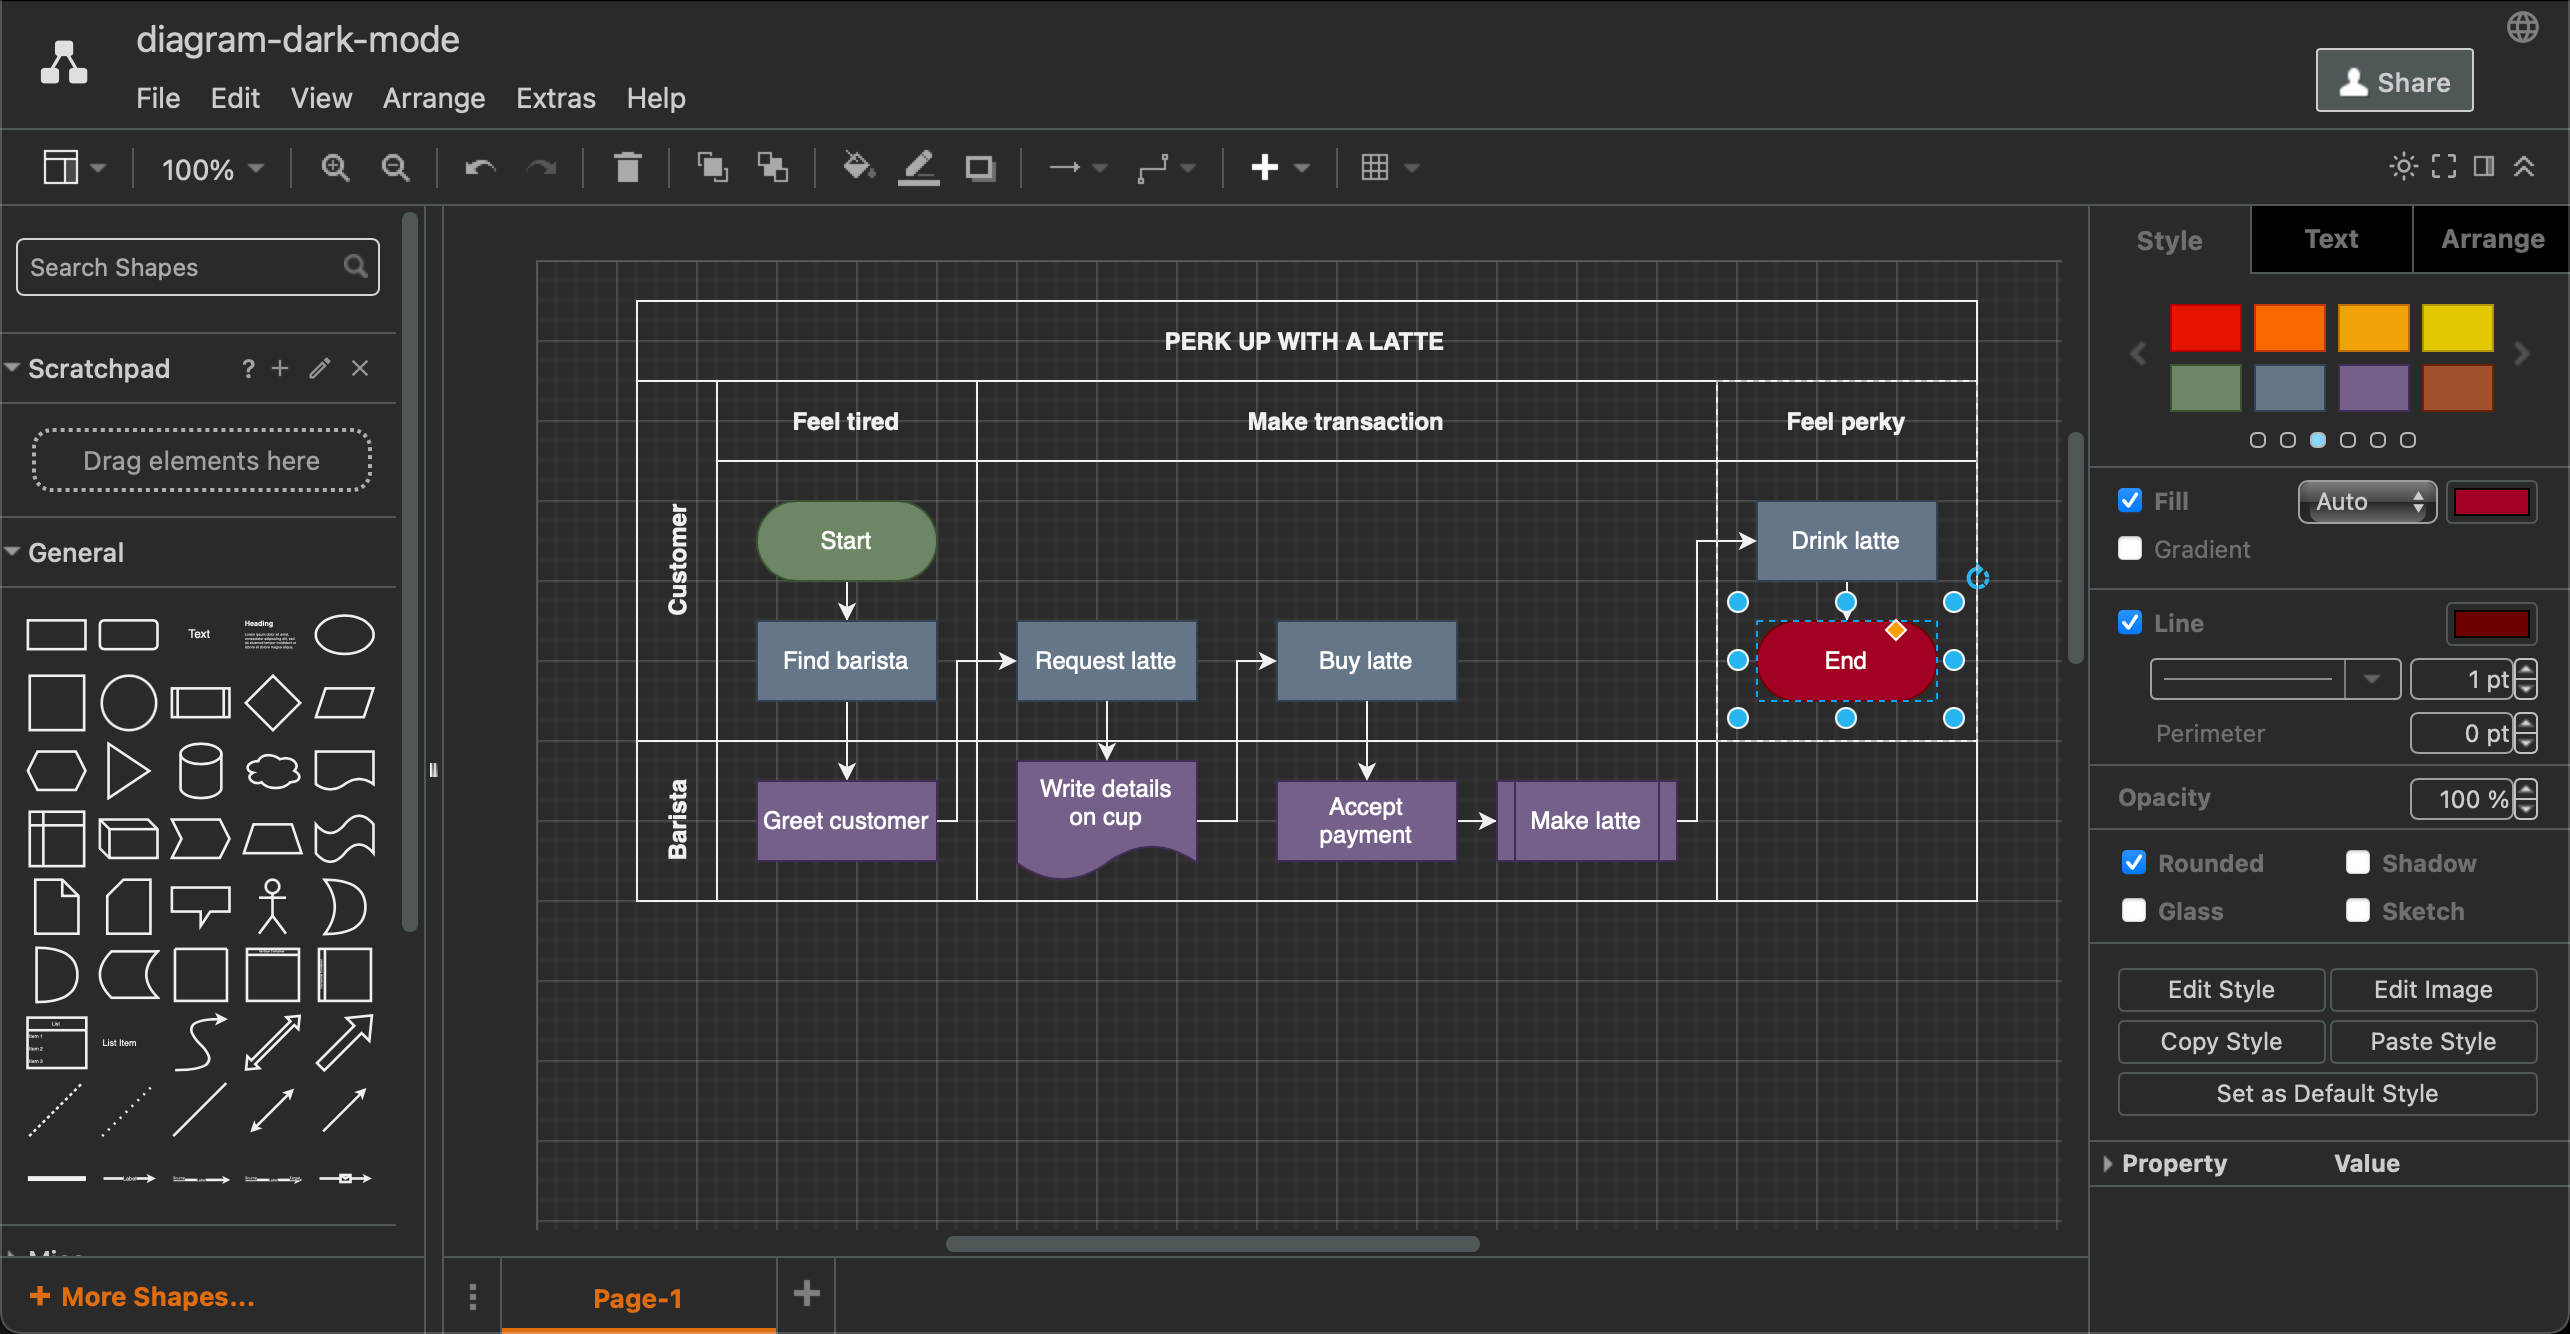This screenshot has width=2570, height=1334.
Task: Open the Extras menu
Action: tap(554, 99)
